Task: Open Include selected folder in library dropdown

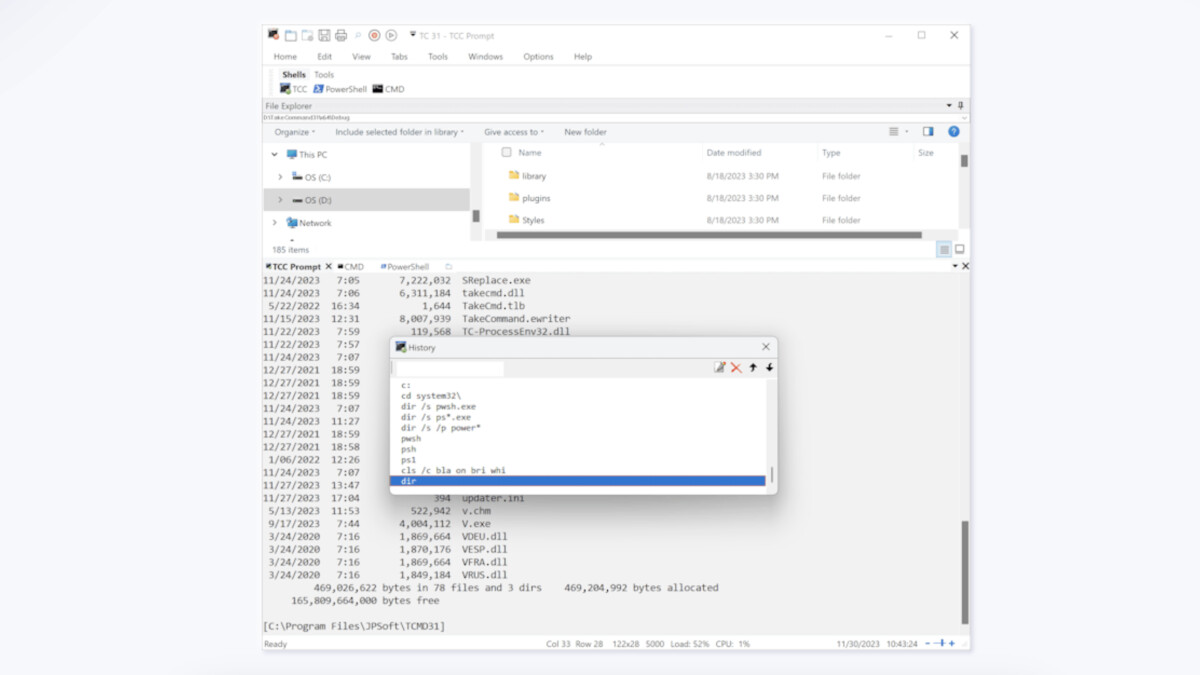Action: [399, 132]
